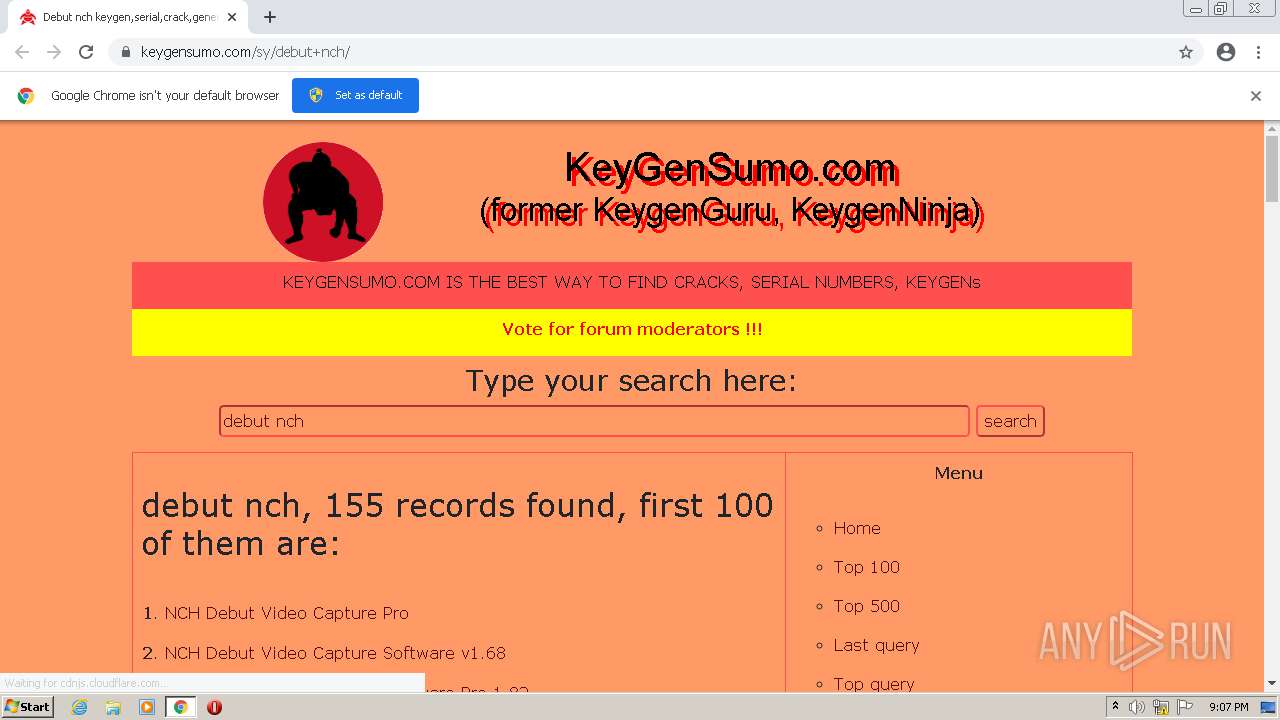
Task: Click the search button
Action: (1010, 421)
